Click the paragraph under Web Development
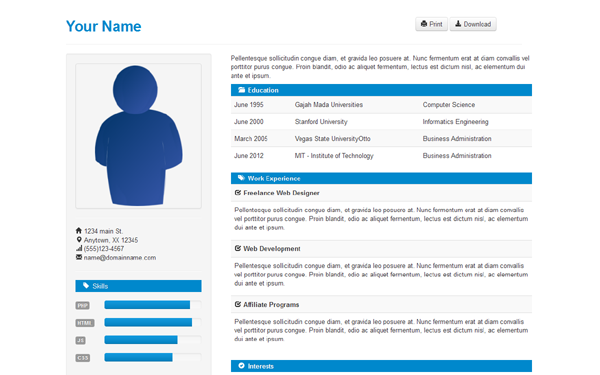Image resolution: width=600 pixels, height=375 pixels. click(381, 274)
